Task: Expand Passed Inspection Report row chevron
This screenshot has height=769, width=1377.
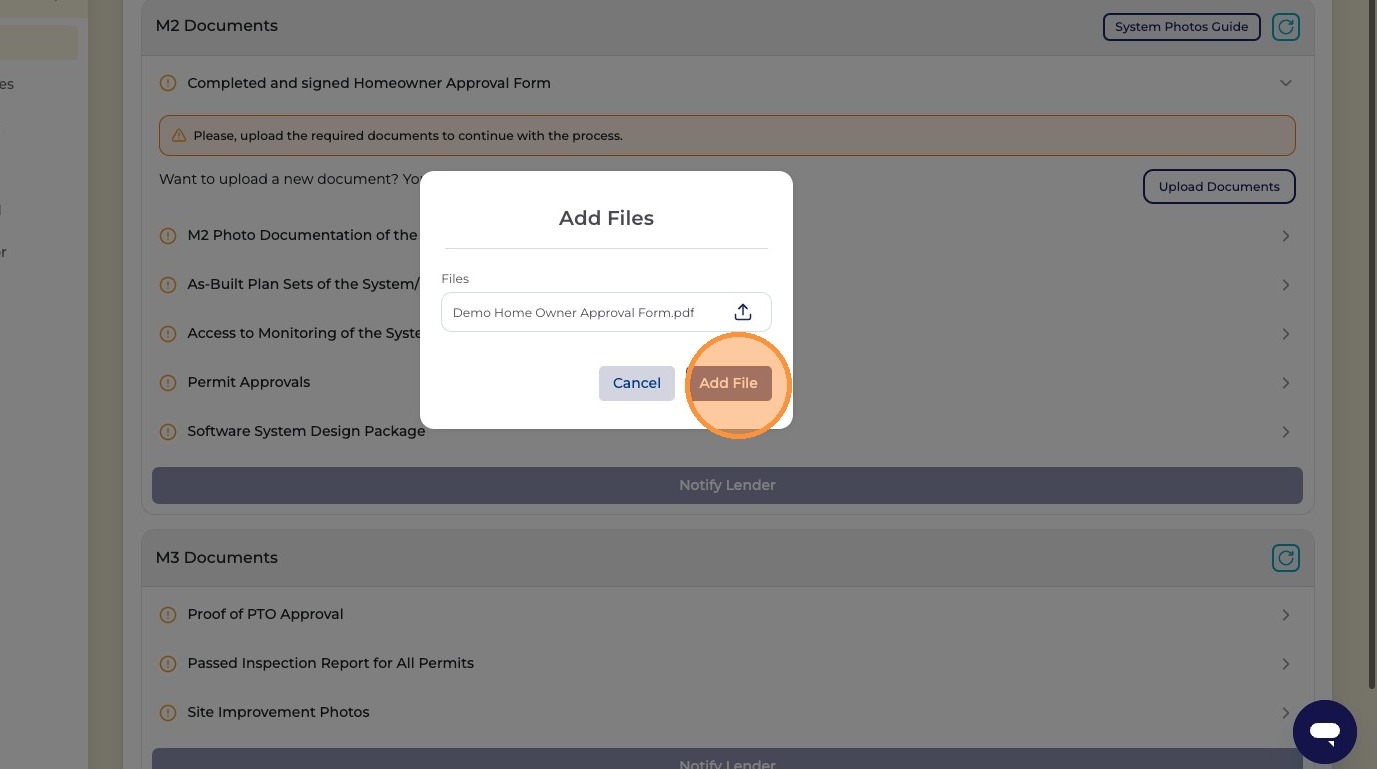Action: coord(1286,664)
